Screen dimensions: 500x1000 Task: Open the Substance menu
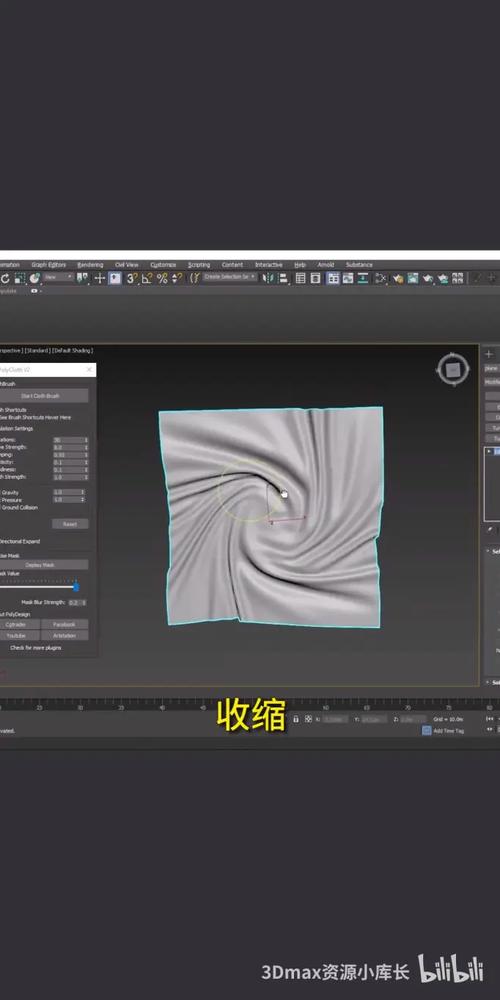(x=359, y=265)
